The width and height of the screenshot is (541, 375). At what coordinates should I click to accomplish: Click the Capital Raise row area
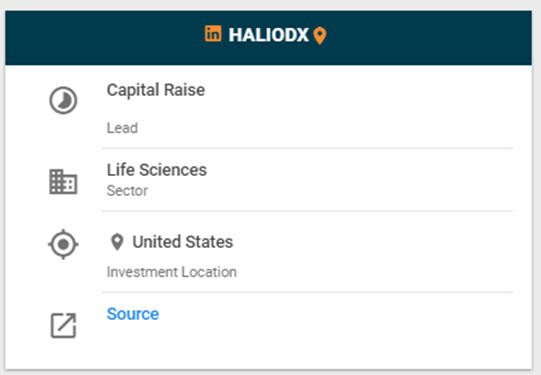tap(268, 107)
